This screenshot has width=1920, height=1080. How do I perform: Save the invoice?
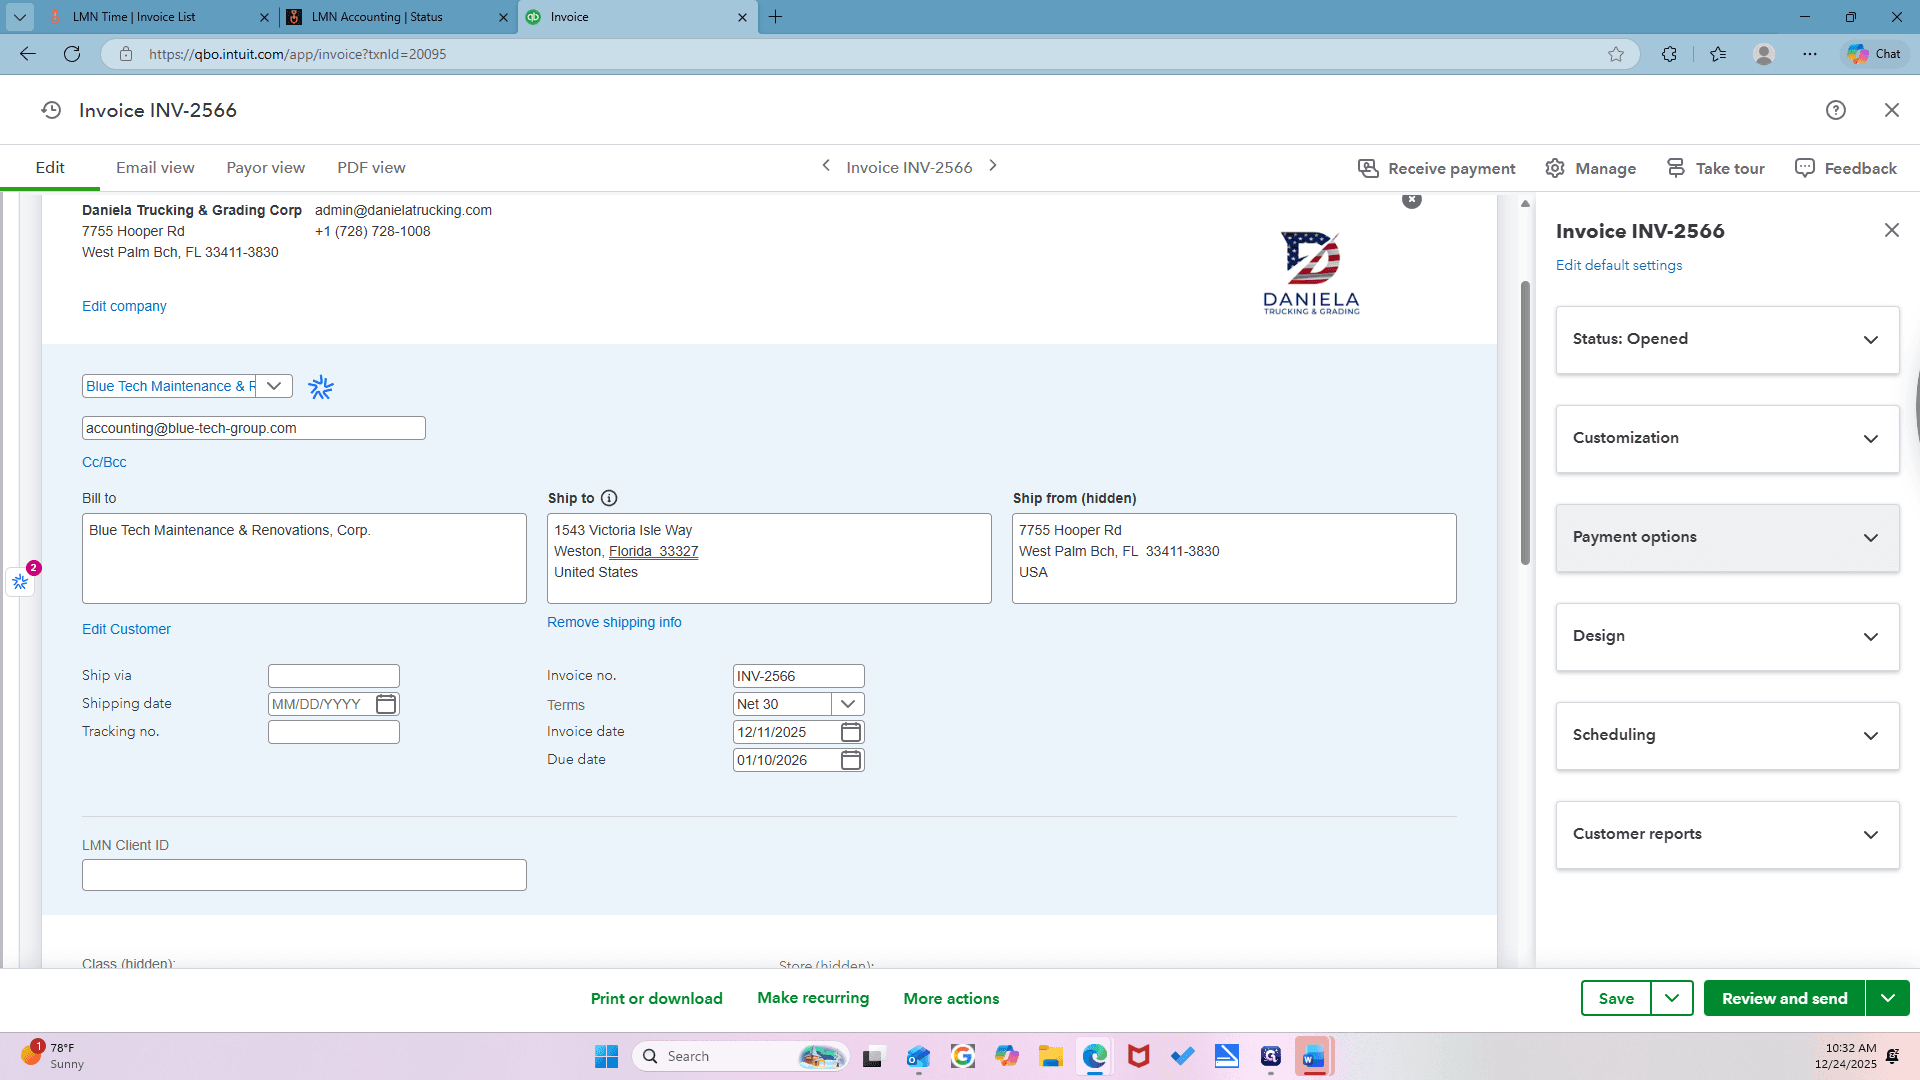coord(1616,998)
